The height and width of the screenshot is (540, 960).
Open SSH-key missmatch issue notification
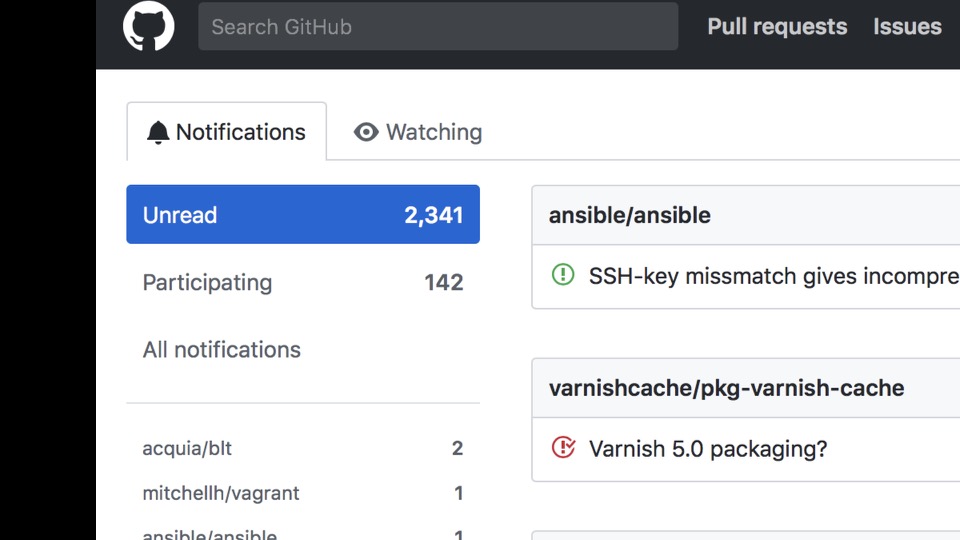pos(774,276)
